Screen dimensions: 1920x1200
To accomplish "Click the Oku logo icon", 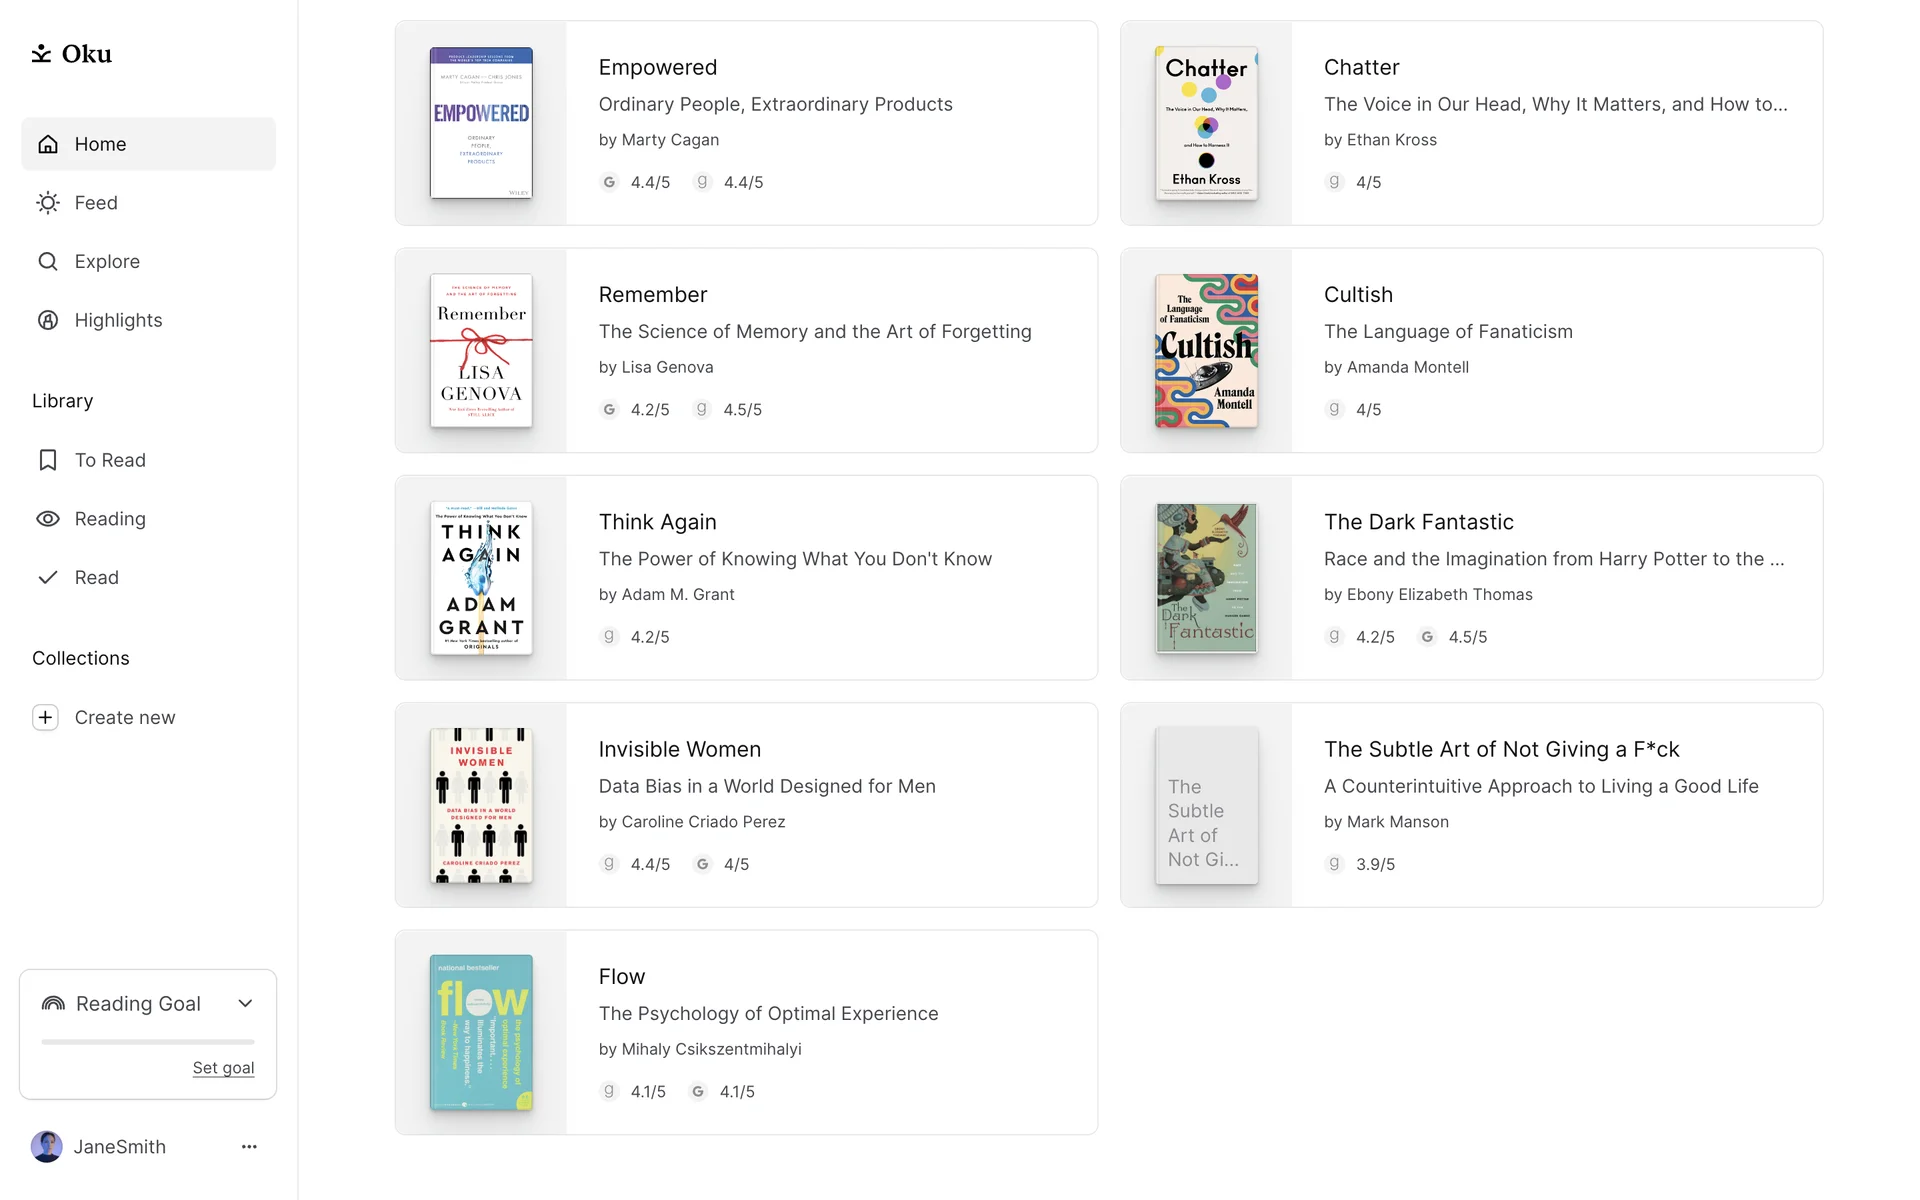I will pos(41,54).
